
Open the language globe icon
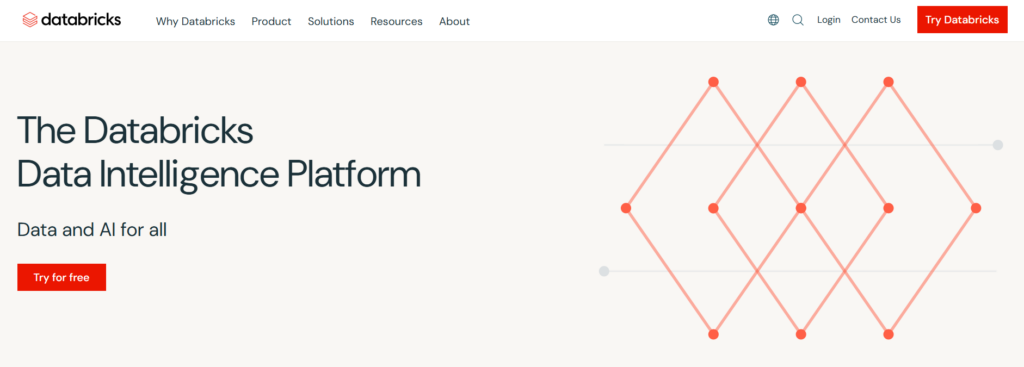pyautogui.click(x=773, y=20)
